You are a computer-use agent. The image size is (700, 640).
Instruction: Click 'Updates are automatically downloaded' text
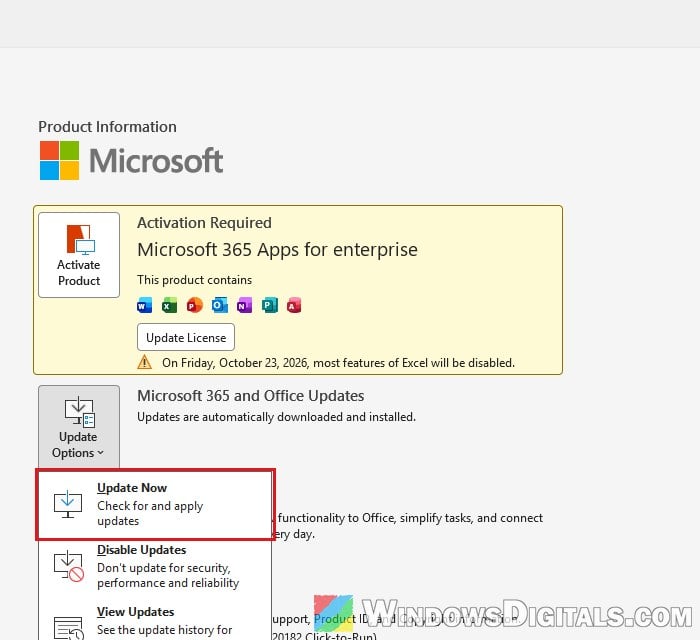(276, 417)
